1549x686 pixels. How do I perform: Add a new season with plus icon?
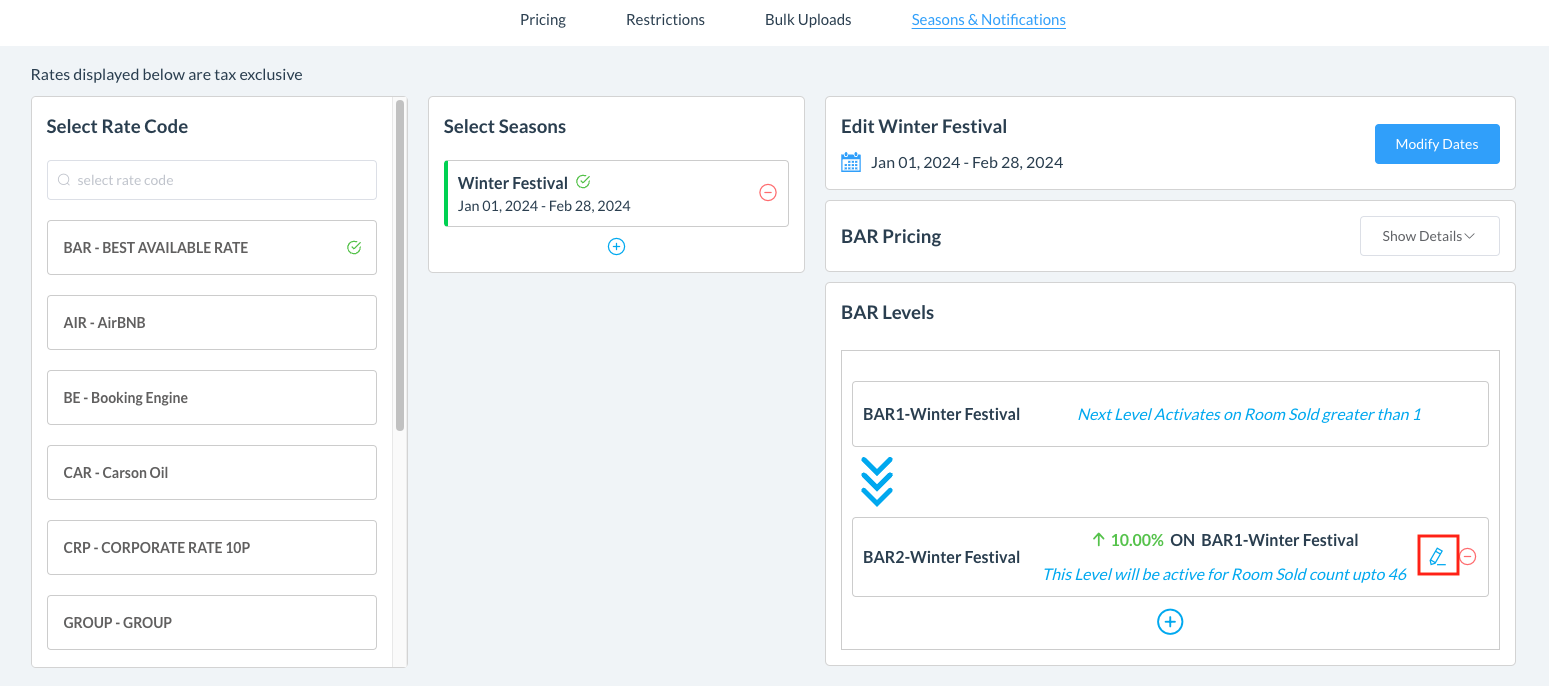(x=616, y=246)
